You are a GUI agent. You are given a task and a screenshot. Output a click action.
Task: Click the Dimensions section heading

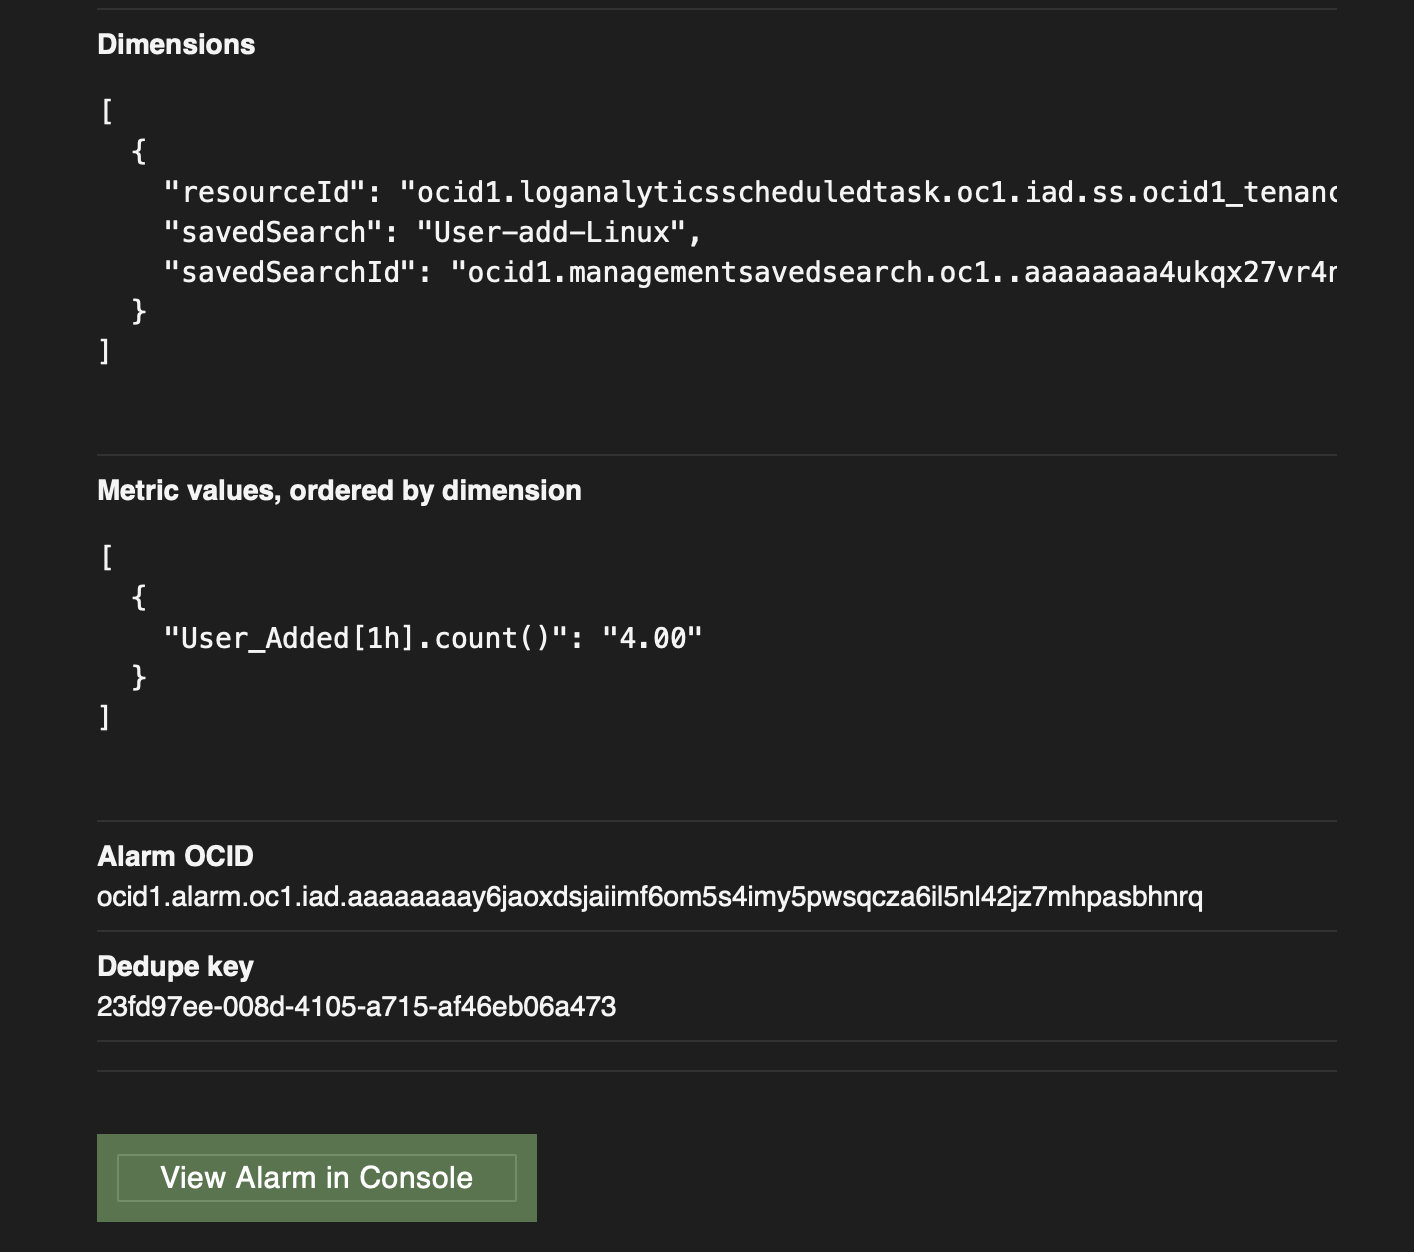click(x=176, y=45)
